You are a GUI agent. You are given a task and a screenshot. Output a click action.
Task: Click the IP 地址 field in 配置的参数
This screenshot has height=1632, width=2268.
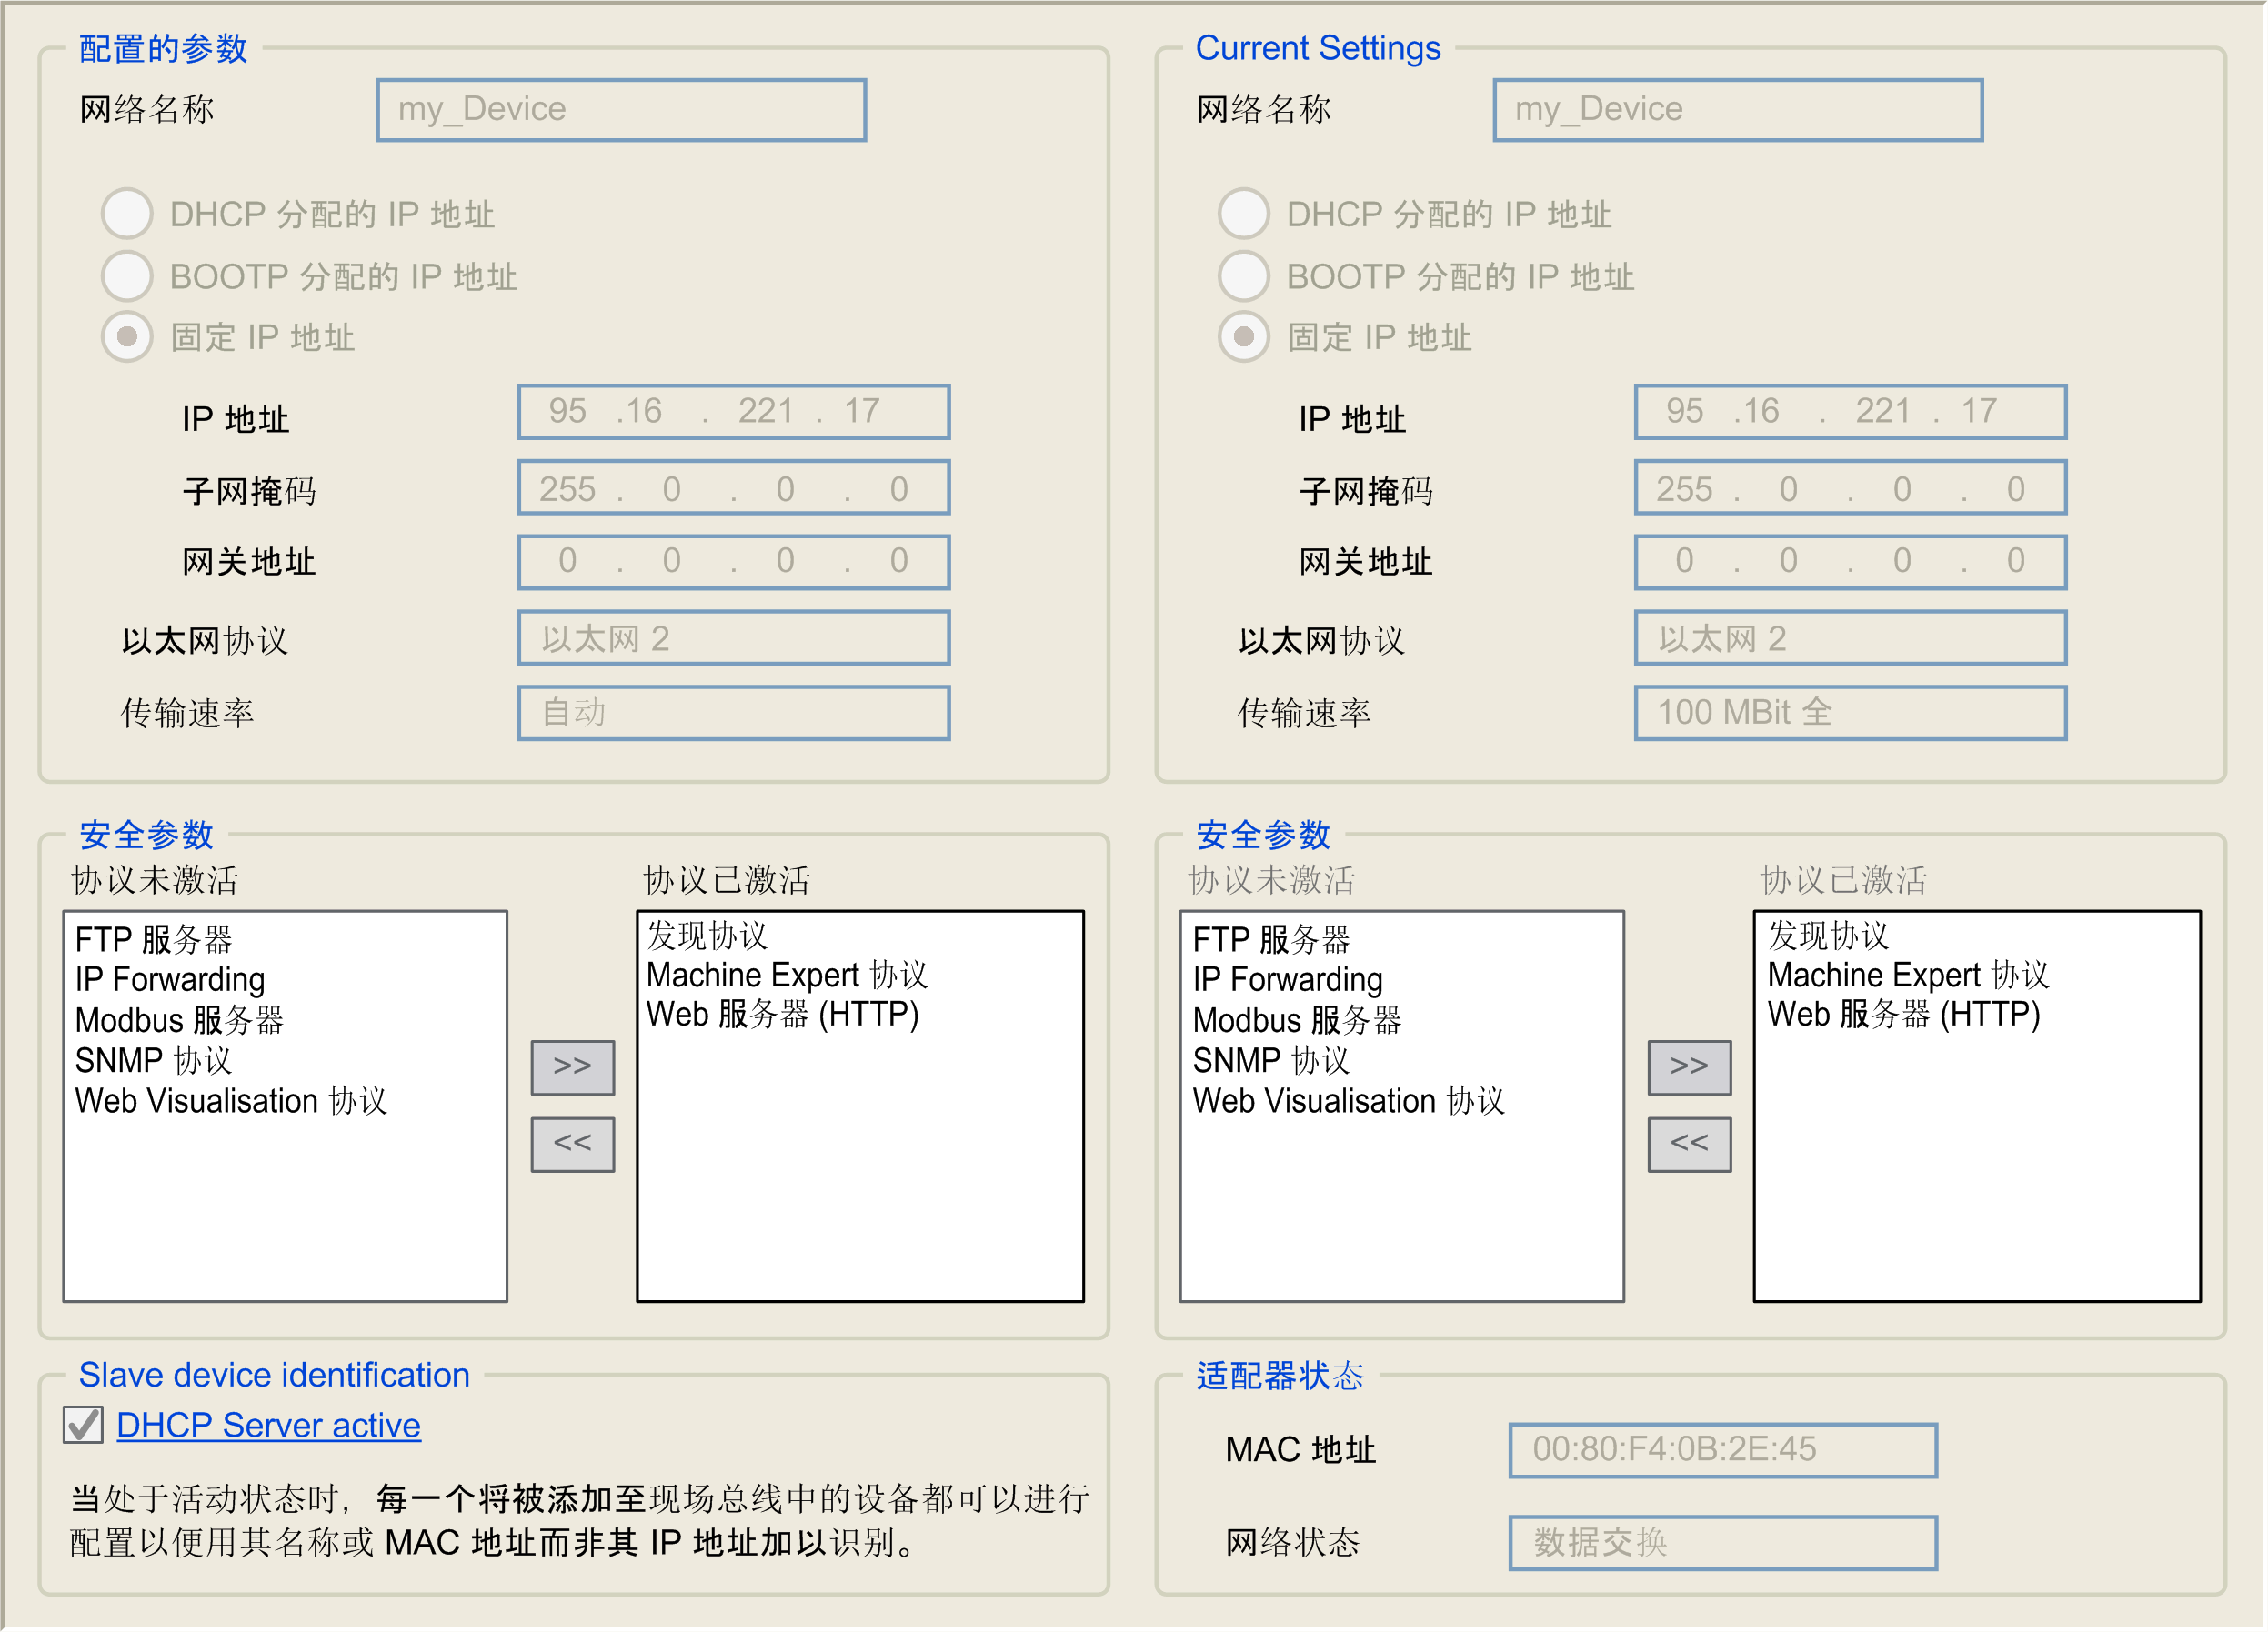click(x=733, y=411)
